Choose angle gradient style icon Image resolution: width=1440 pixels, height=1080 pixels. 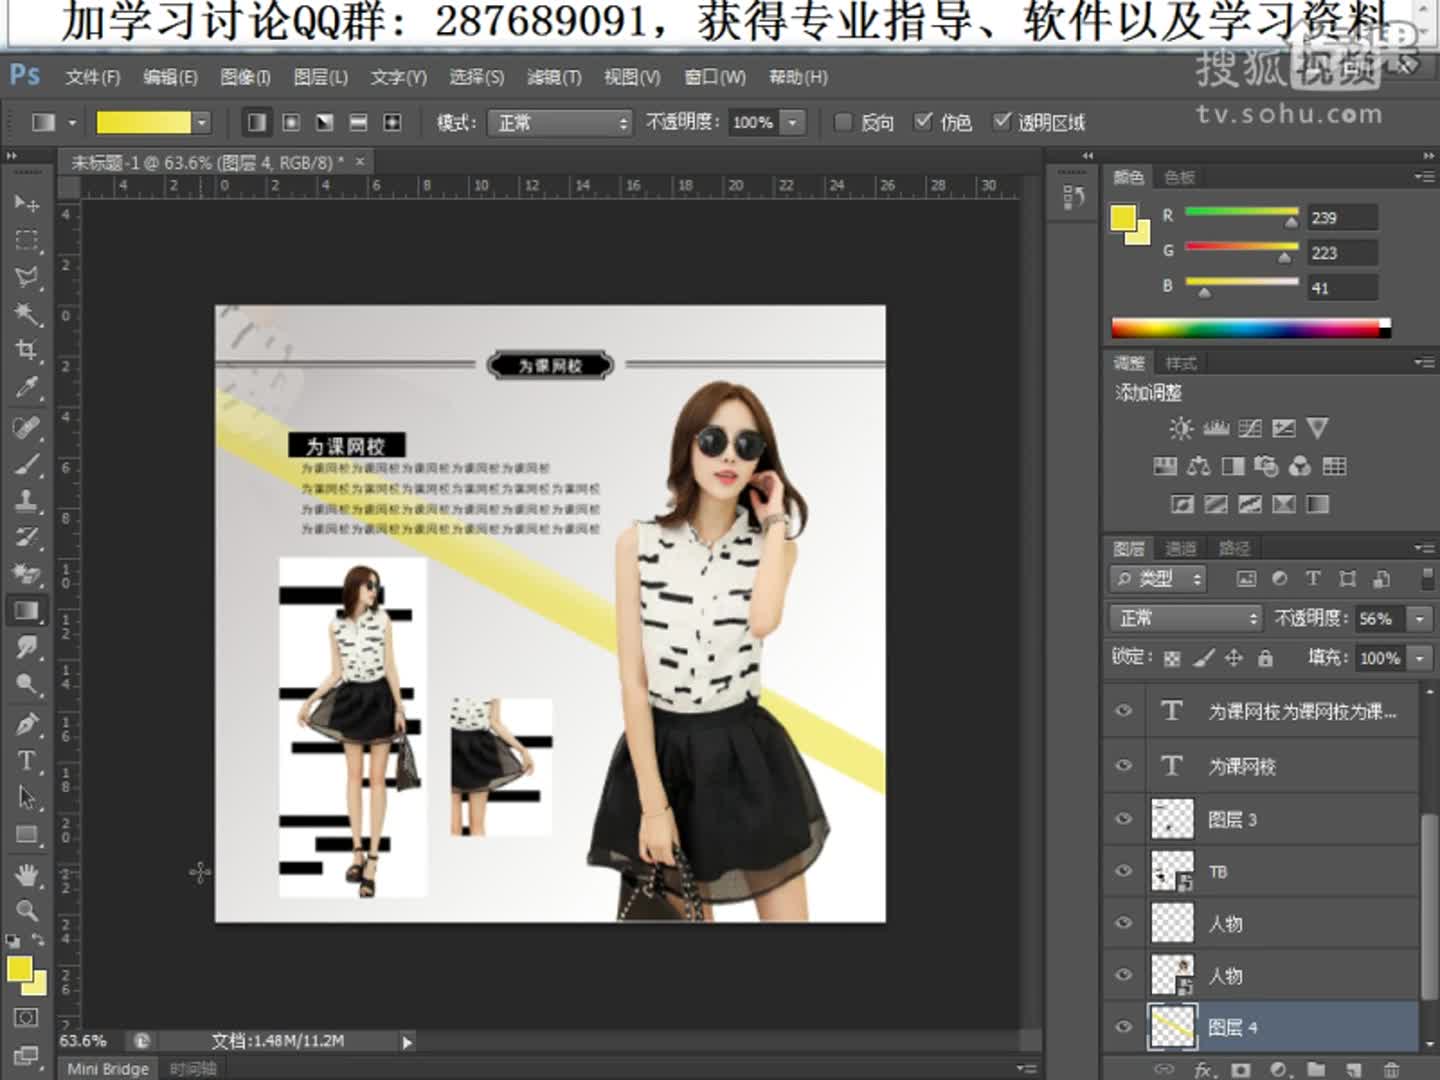(325, 122)
